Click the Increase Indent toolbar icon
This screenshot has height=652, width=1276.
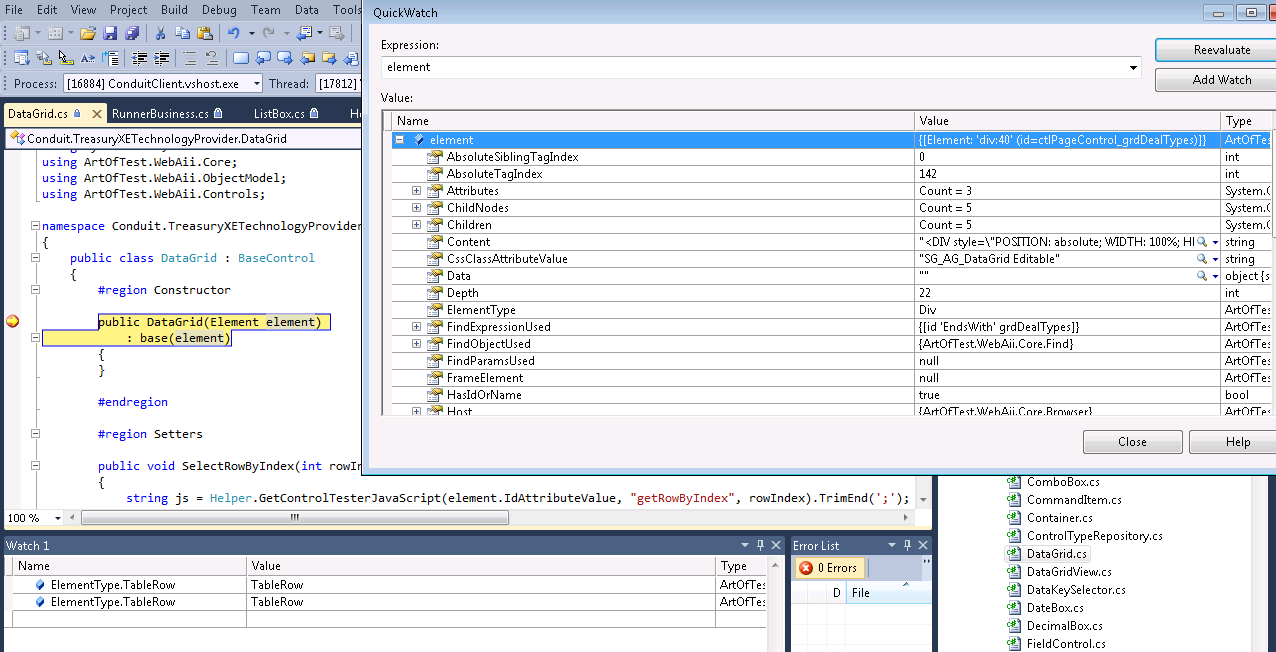pyautogui.click(x=160, y=58)
